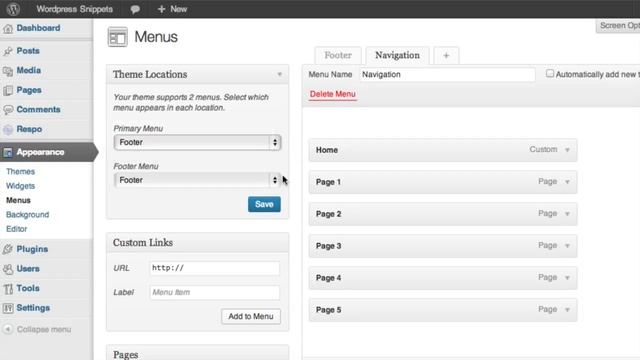Open Settings in sidebar
Screen dimensions: 640x360
pyautogui.click(x=33, y=308)
